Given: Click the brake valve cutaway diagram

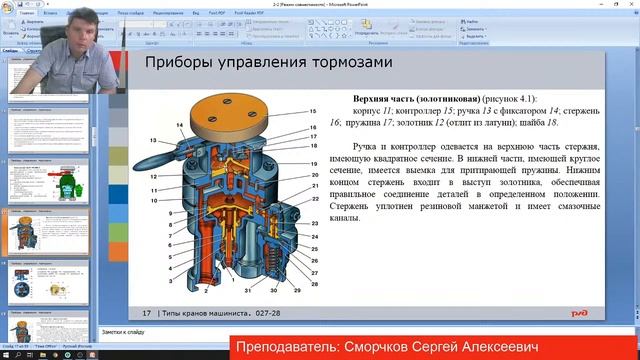Looking at the screenshot, I should coord(225,194).
